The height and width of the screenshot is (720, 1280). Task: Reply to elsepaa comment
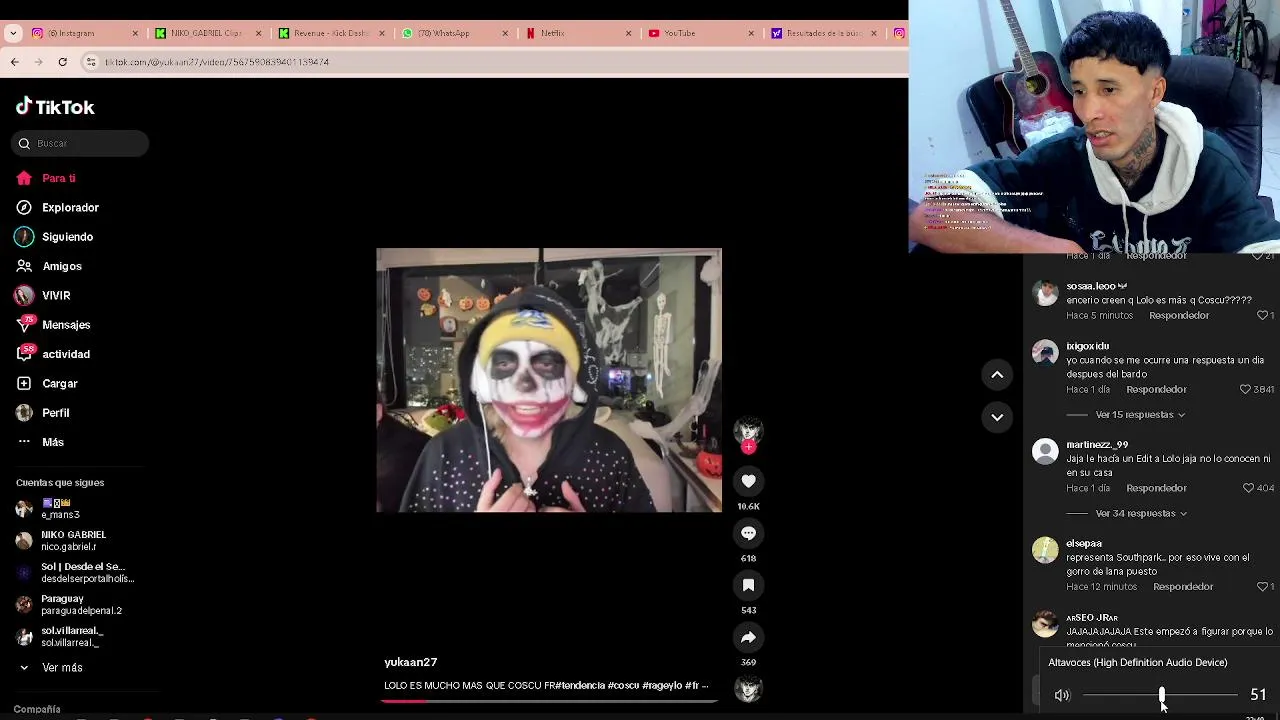(1183, 586)
